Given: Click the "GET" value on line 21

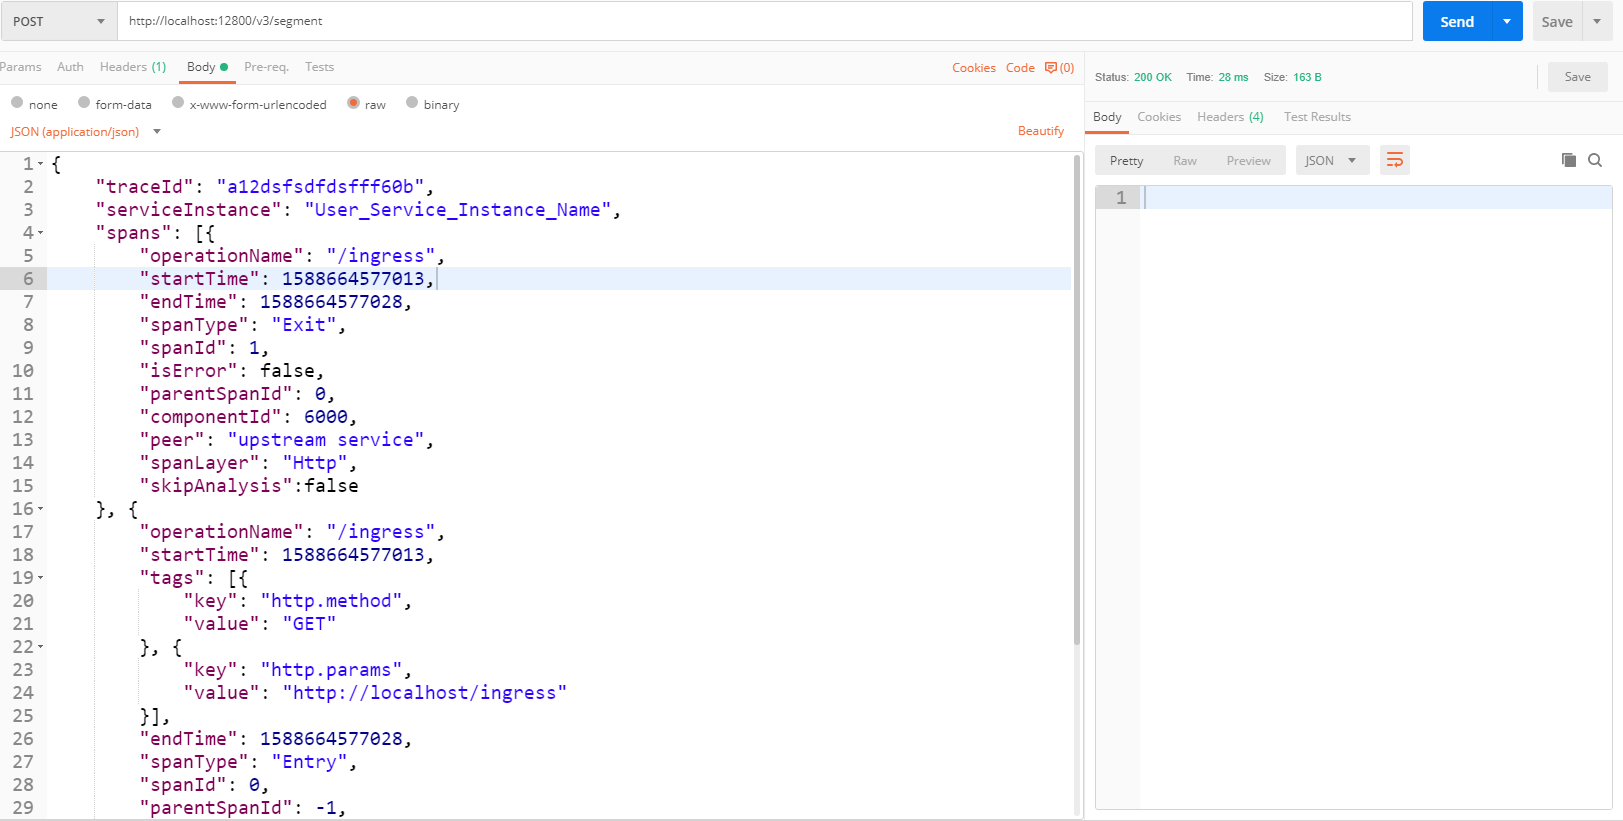Looking at the screenshot, I should tap(309, 624).
